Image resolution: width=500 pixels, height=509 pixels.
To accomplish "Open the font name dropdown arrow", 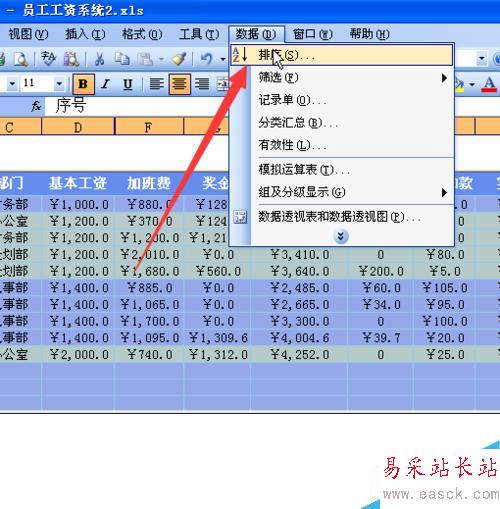I will (12, 83).
